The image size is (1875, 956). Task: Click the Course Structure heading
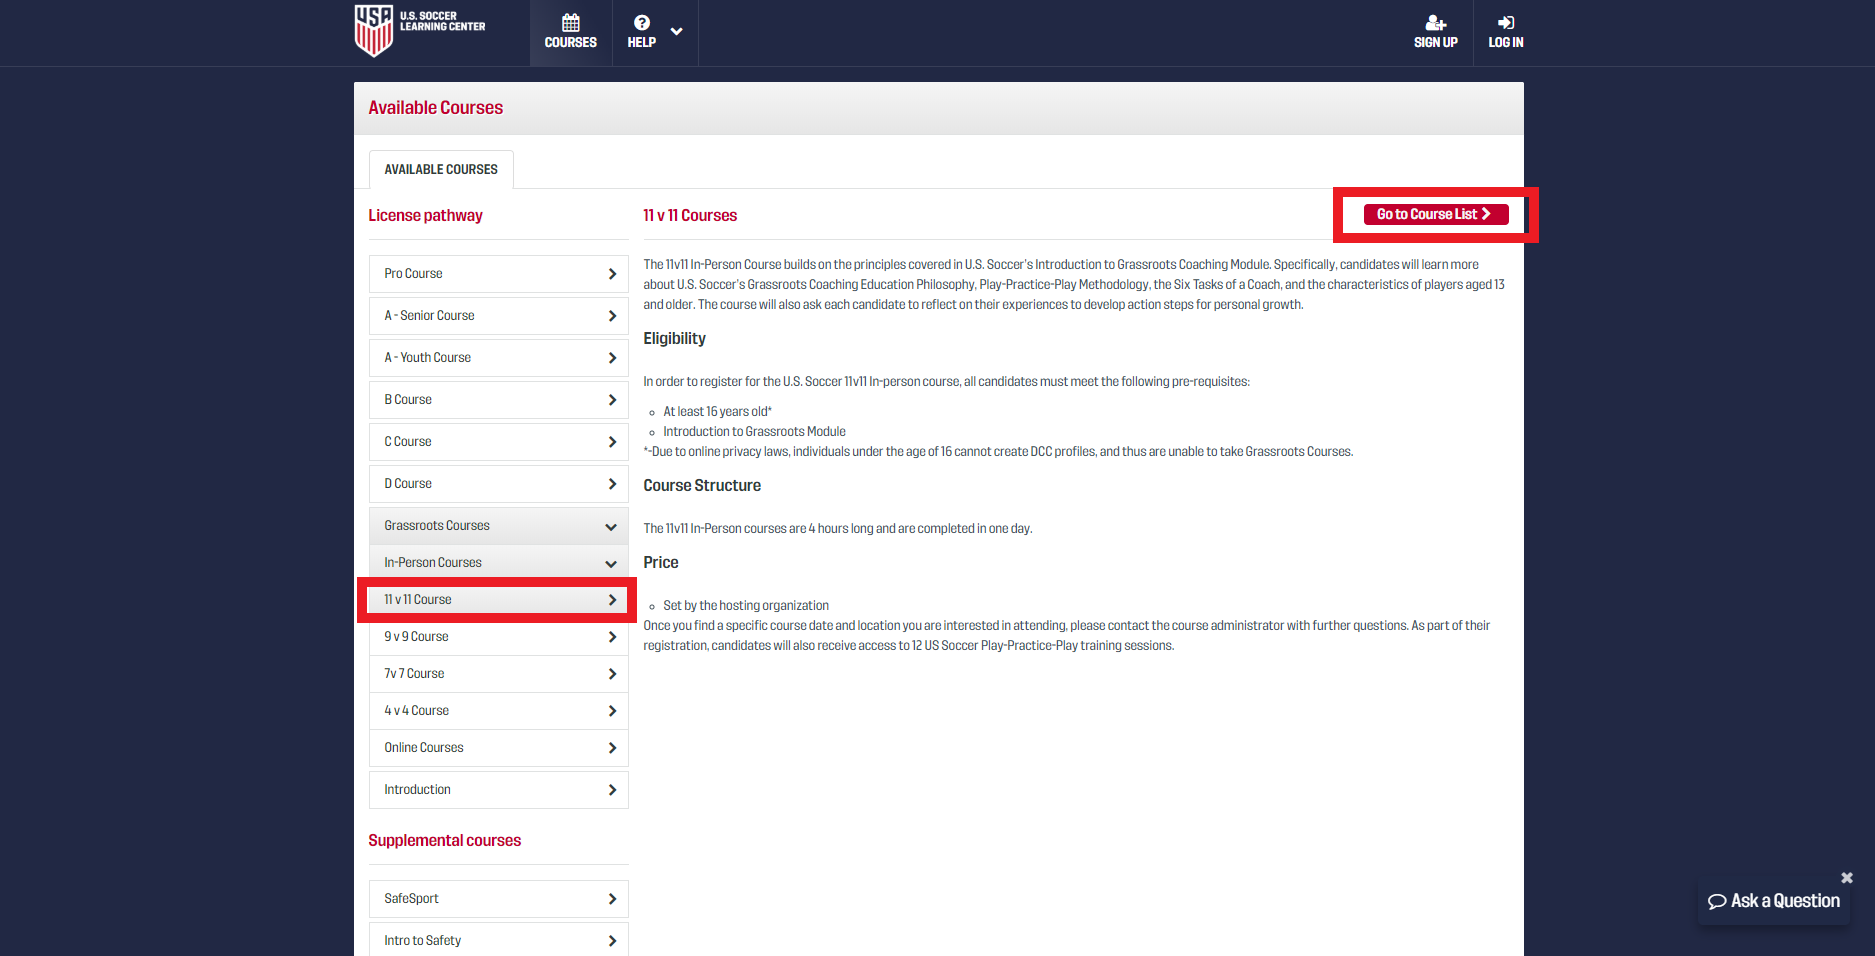pos(702,486)
